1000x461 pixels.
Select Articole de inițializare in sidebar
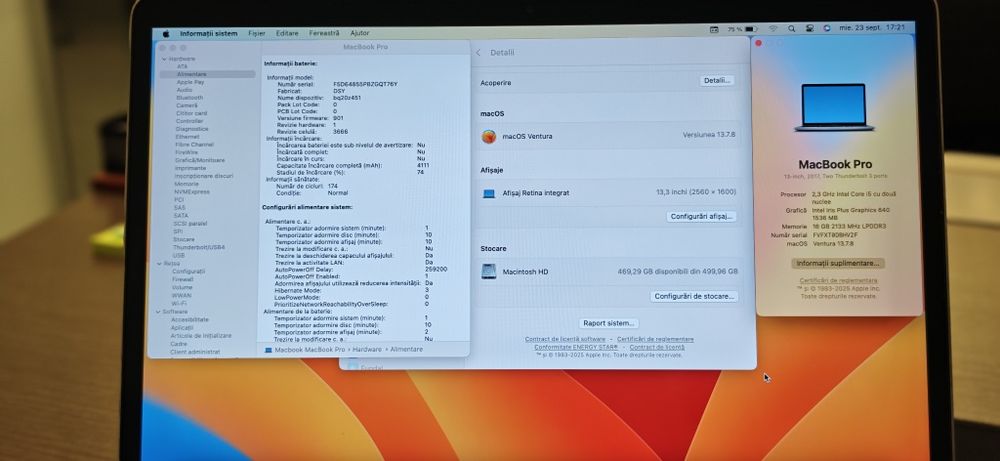pos(201,335)
